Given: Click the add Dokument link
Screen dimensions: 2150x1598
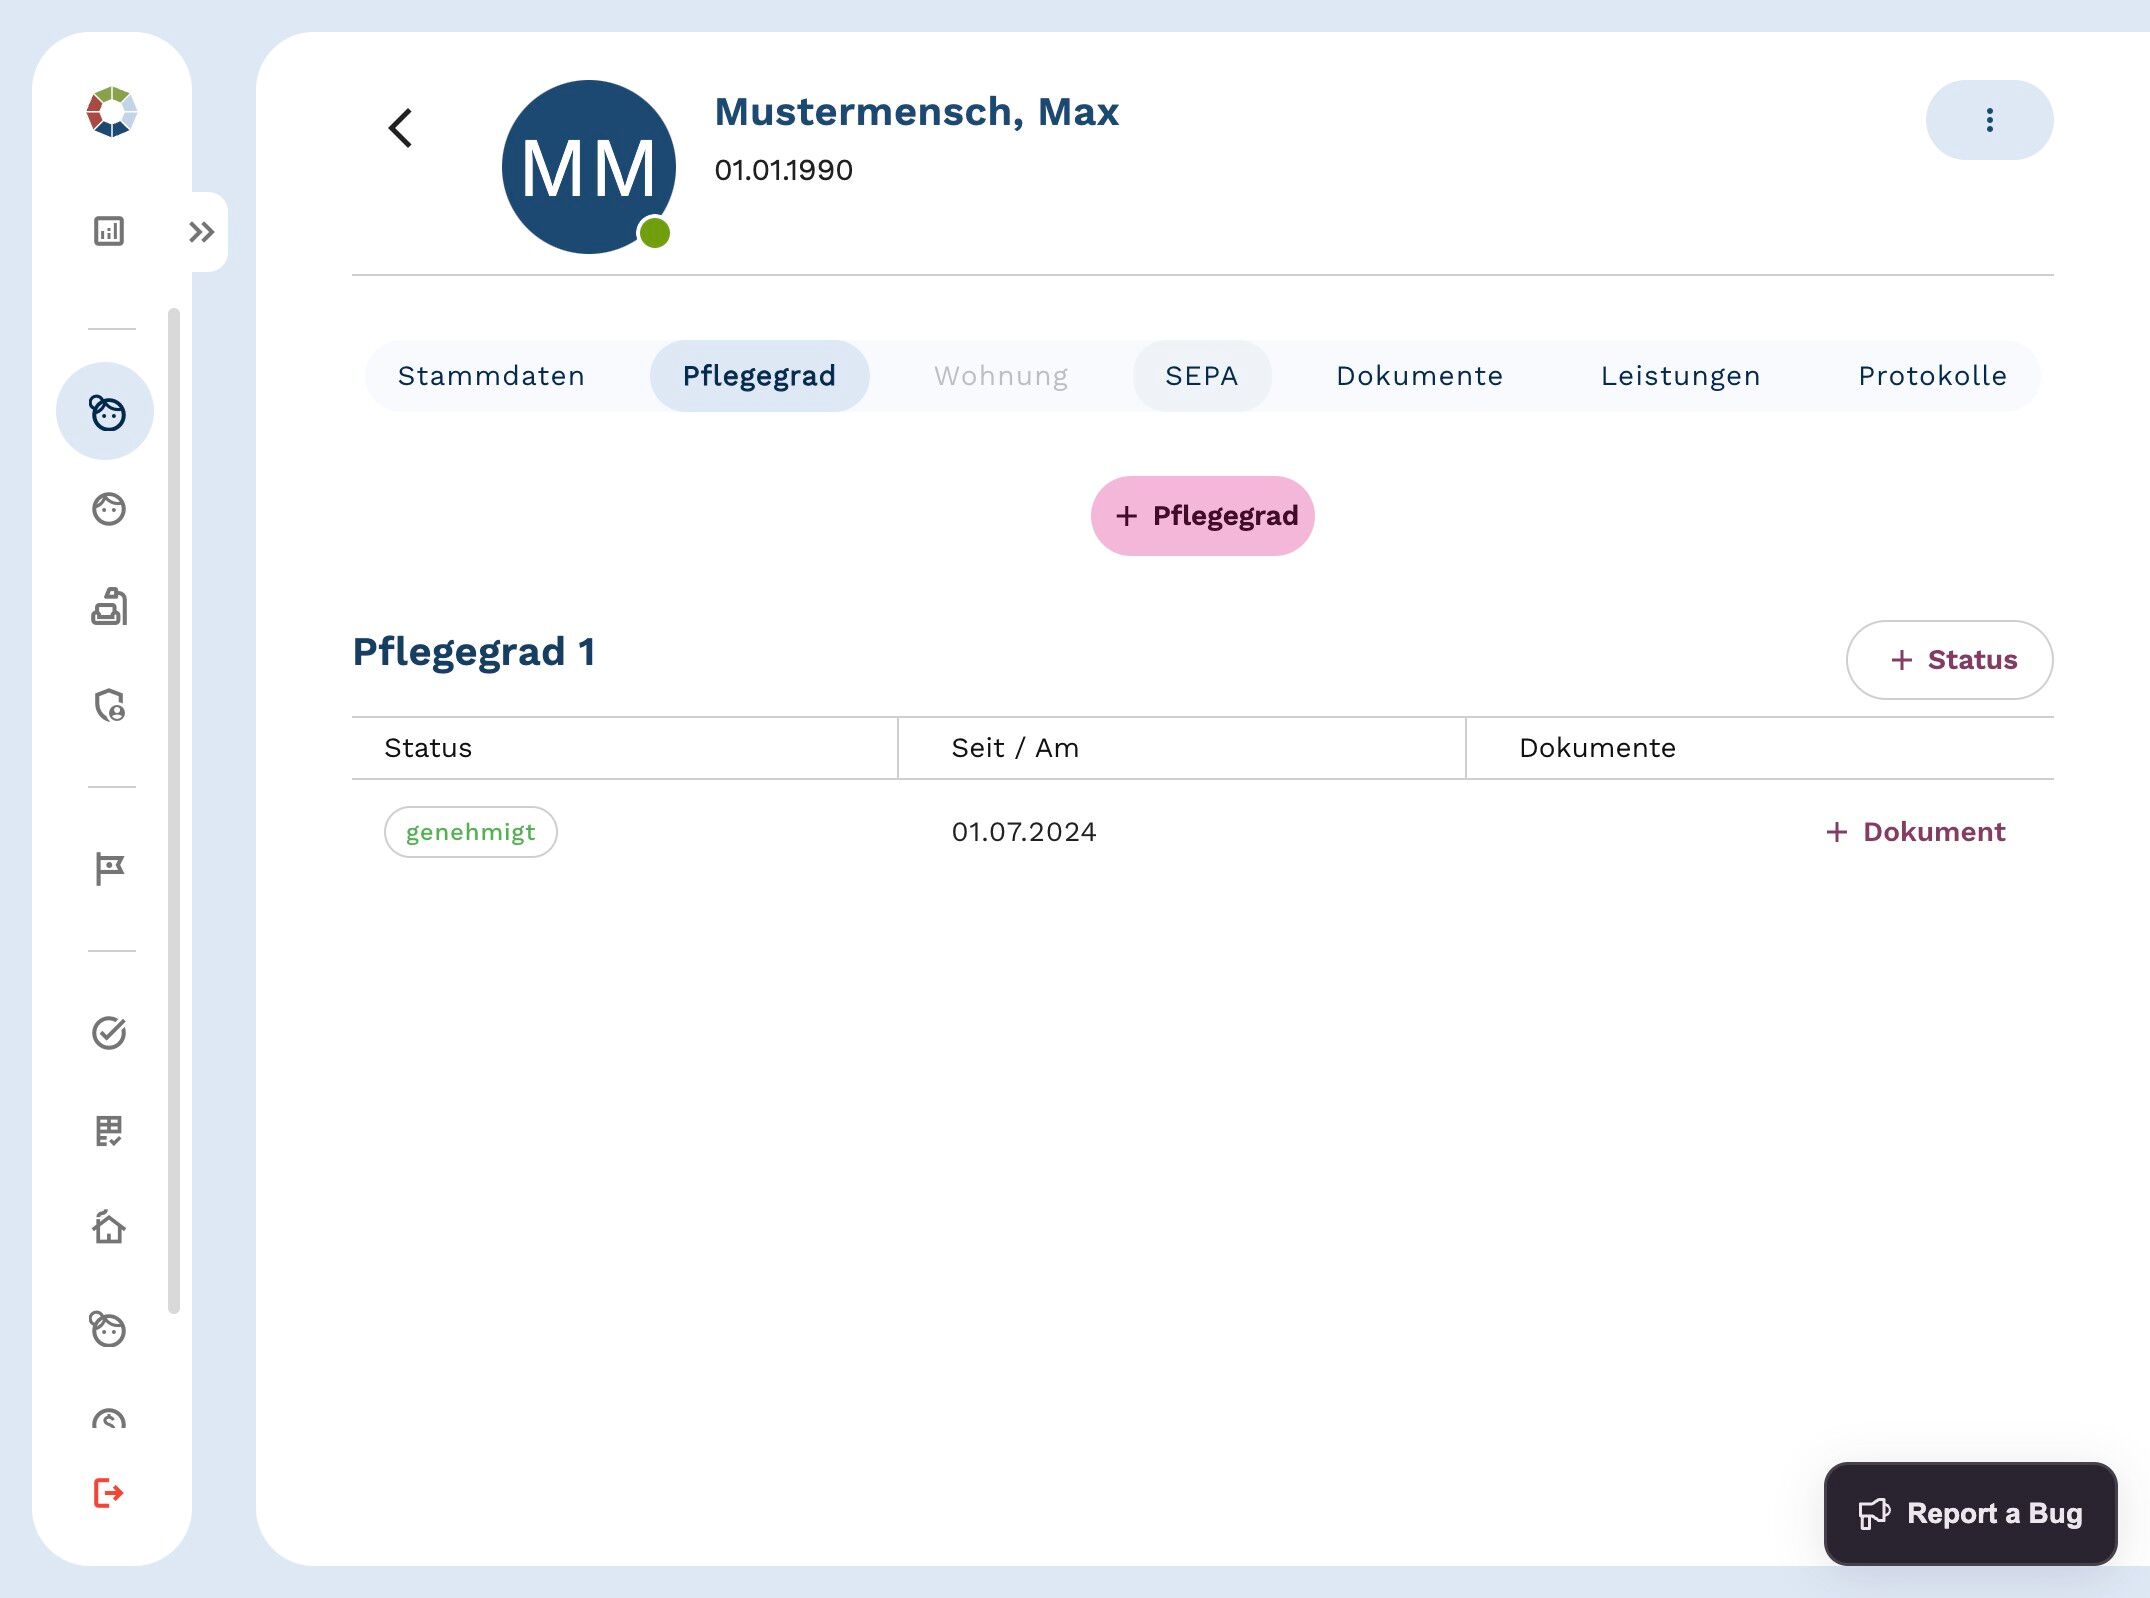Looking at the screenshot, I should 1915,832.
